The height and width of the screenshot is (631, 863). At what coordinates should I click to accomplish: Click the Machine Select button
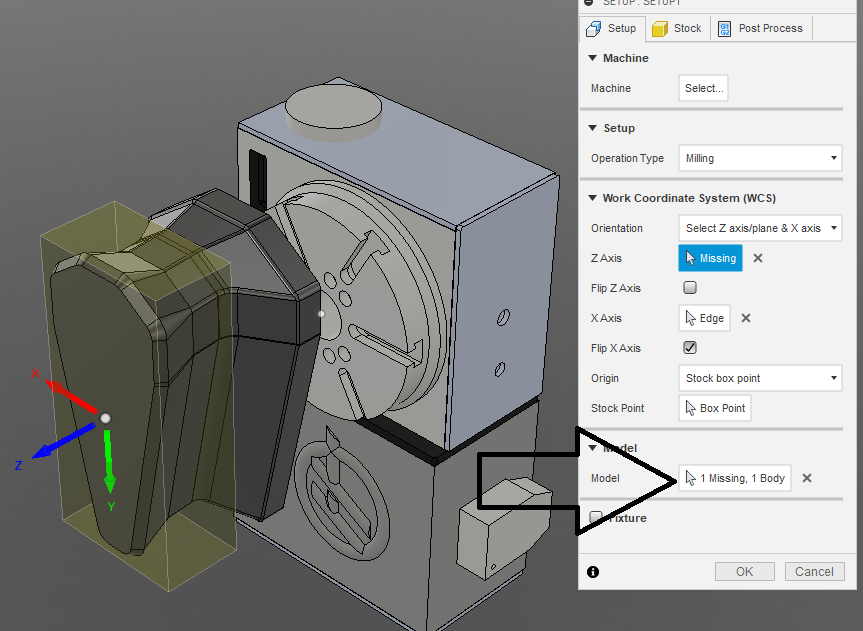pos(703,88)
